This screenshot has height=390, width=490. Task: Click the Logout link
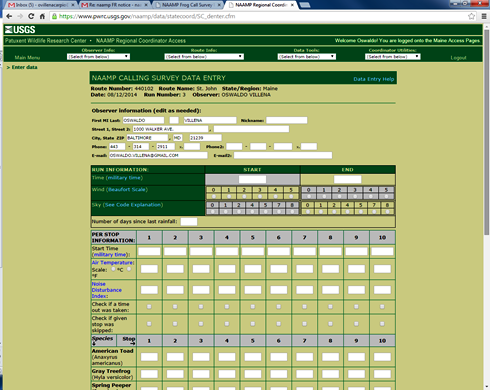[x=458, y=58]
